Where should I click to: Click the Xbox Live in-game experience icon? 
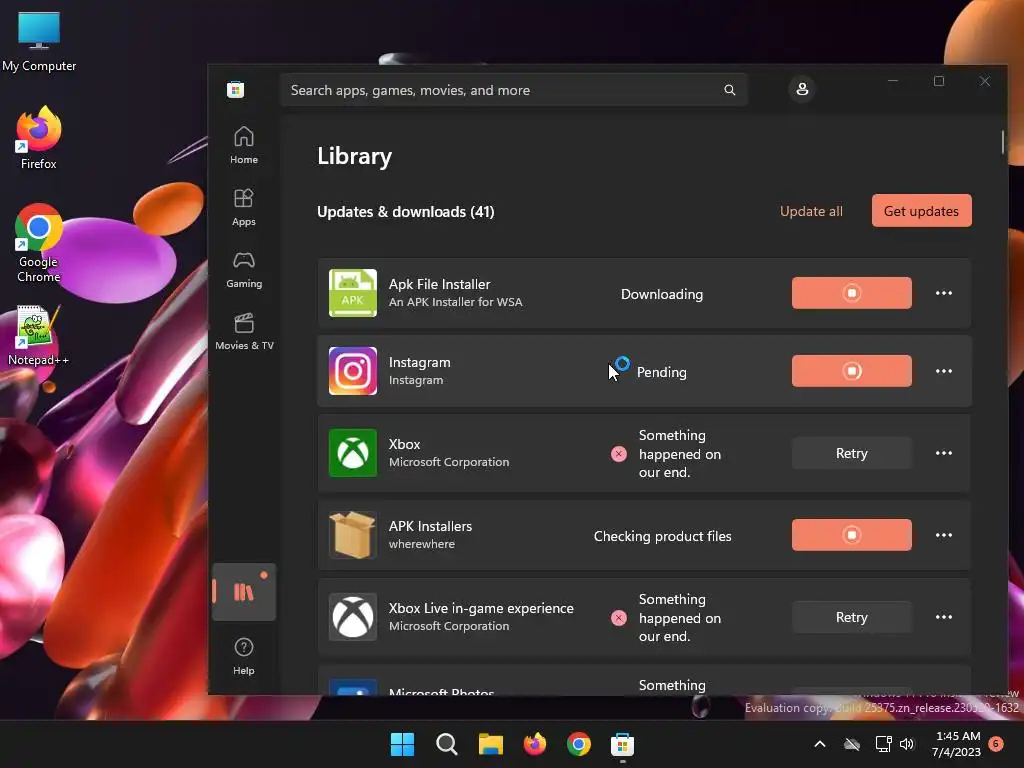[x=353, y=617]
